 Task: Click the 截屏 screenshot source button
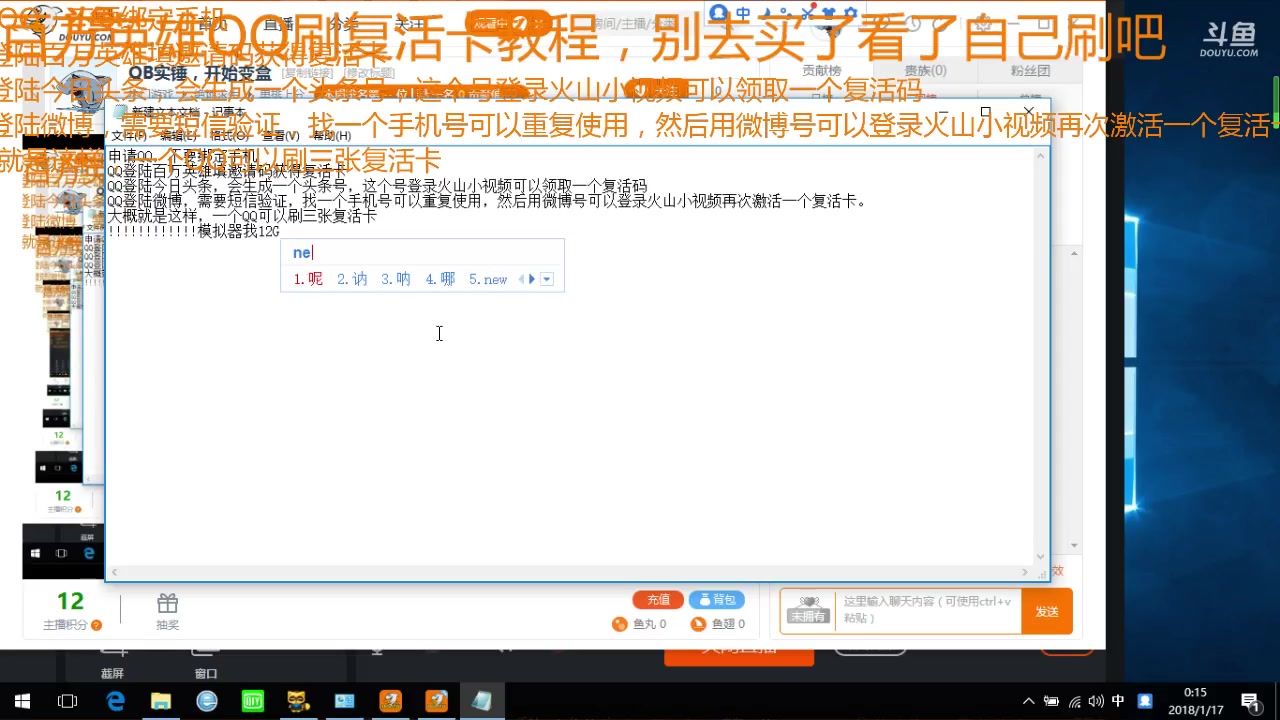[112, 664]
